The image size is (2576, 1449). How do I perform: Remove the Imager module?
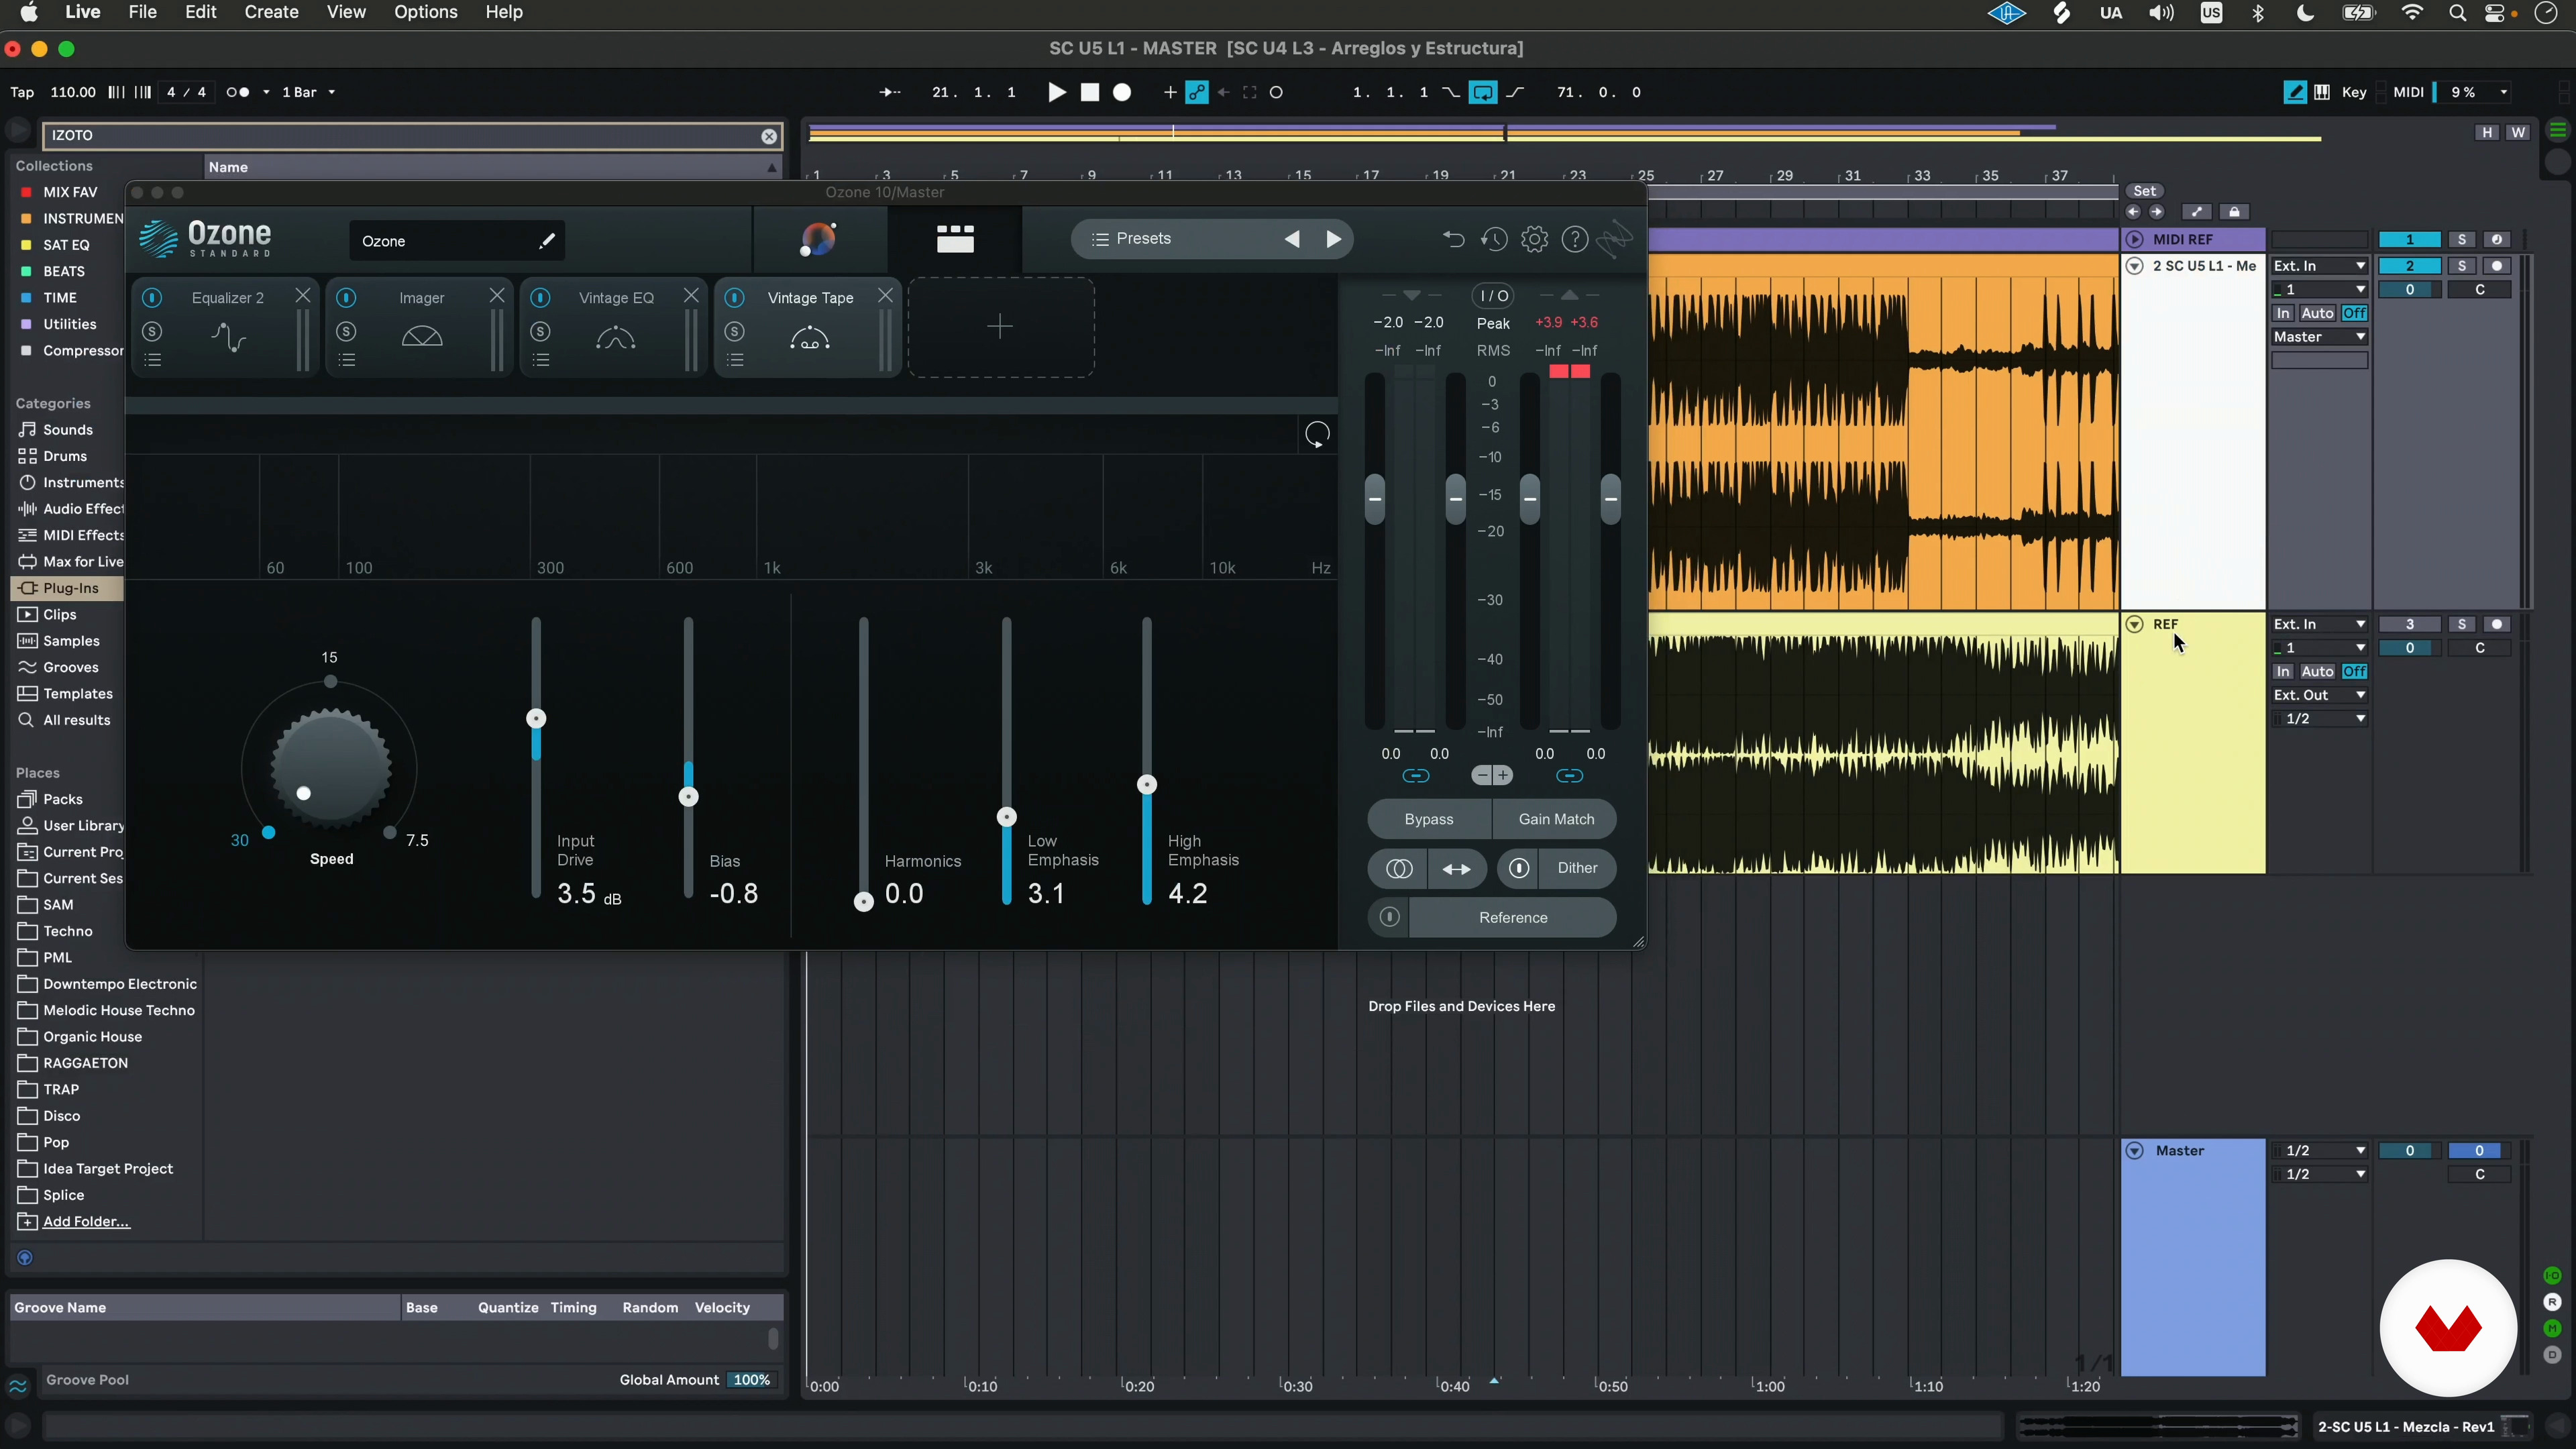pyautogui.click(x=497, y=296)
